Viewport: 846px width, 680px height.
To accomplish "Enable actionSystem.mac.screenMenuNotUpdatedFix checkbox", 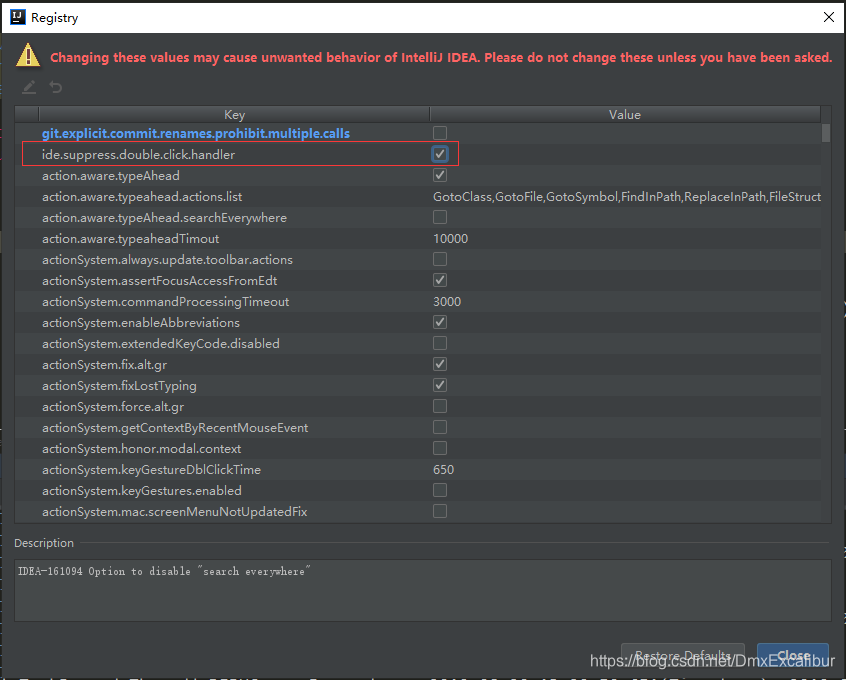I will coord(440,511).
